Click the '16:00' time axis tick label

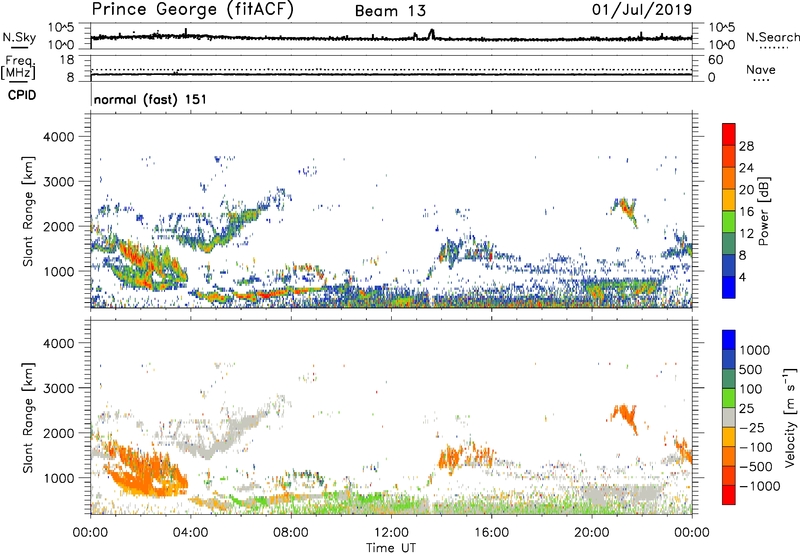click(x=491, y=533)
